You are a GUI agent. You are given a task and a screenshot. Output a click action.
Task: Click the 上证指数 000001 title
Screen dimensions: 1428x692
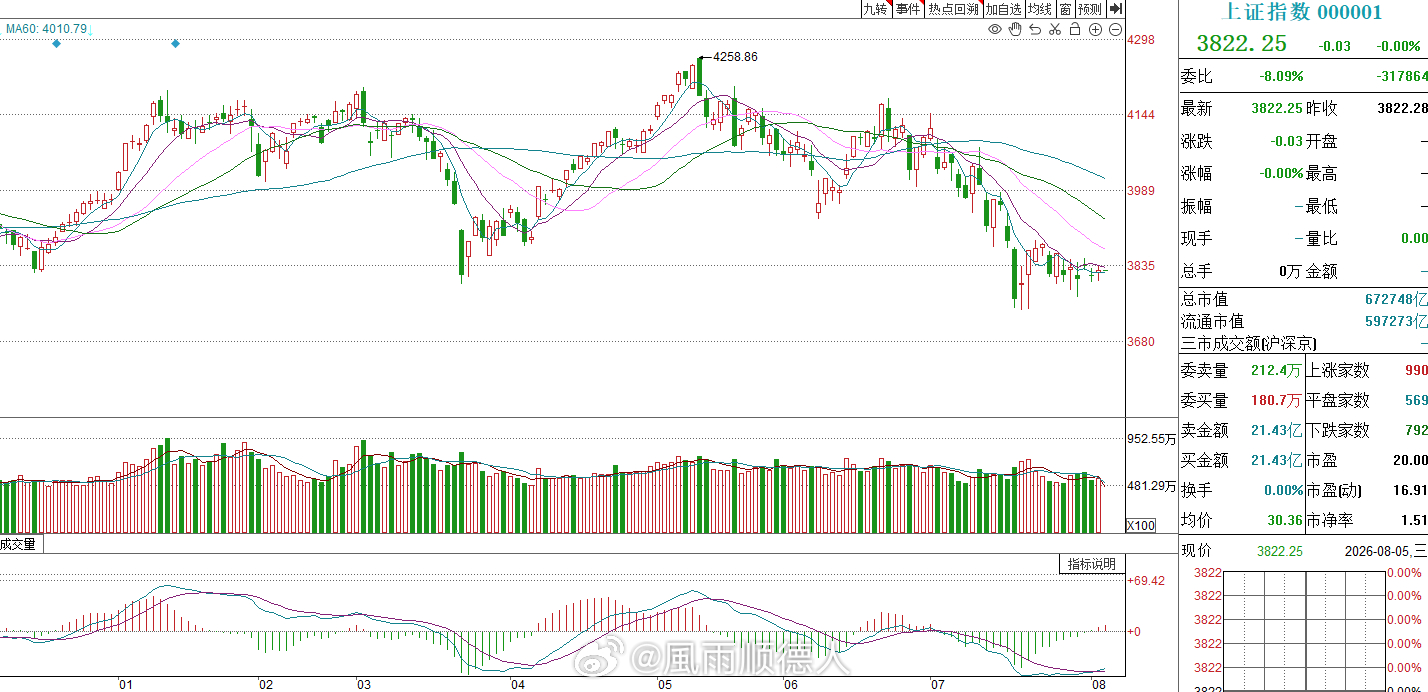[x=1303, y=12]
